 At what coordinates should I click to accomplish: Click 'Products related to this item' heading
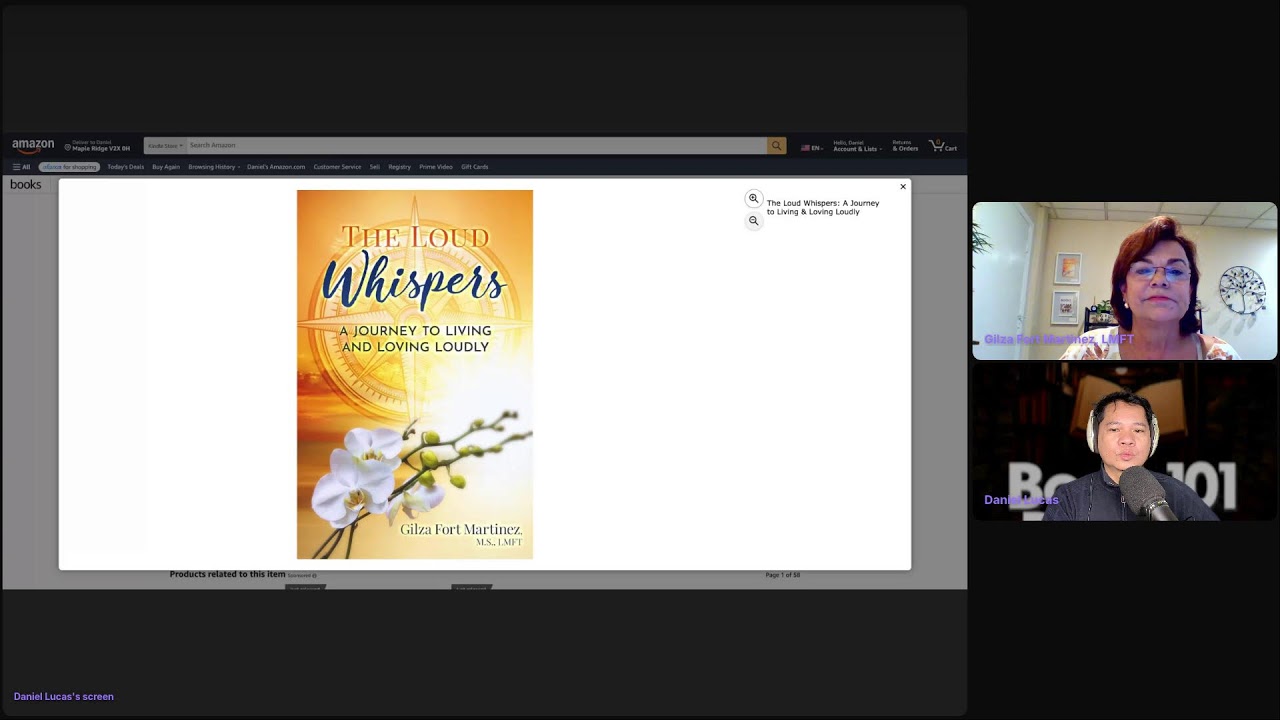(227, 574)
